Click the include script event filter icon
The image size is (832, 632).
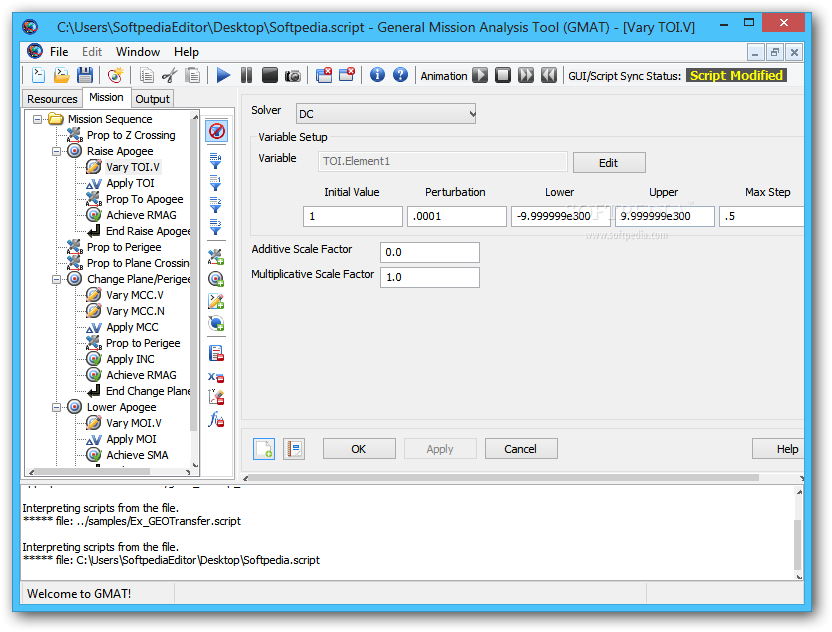[x=216, y=301]
